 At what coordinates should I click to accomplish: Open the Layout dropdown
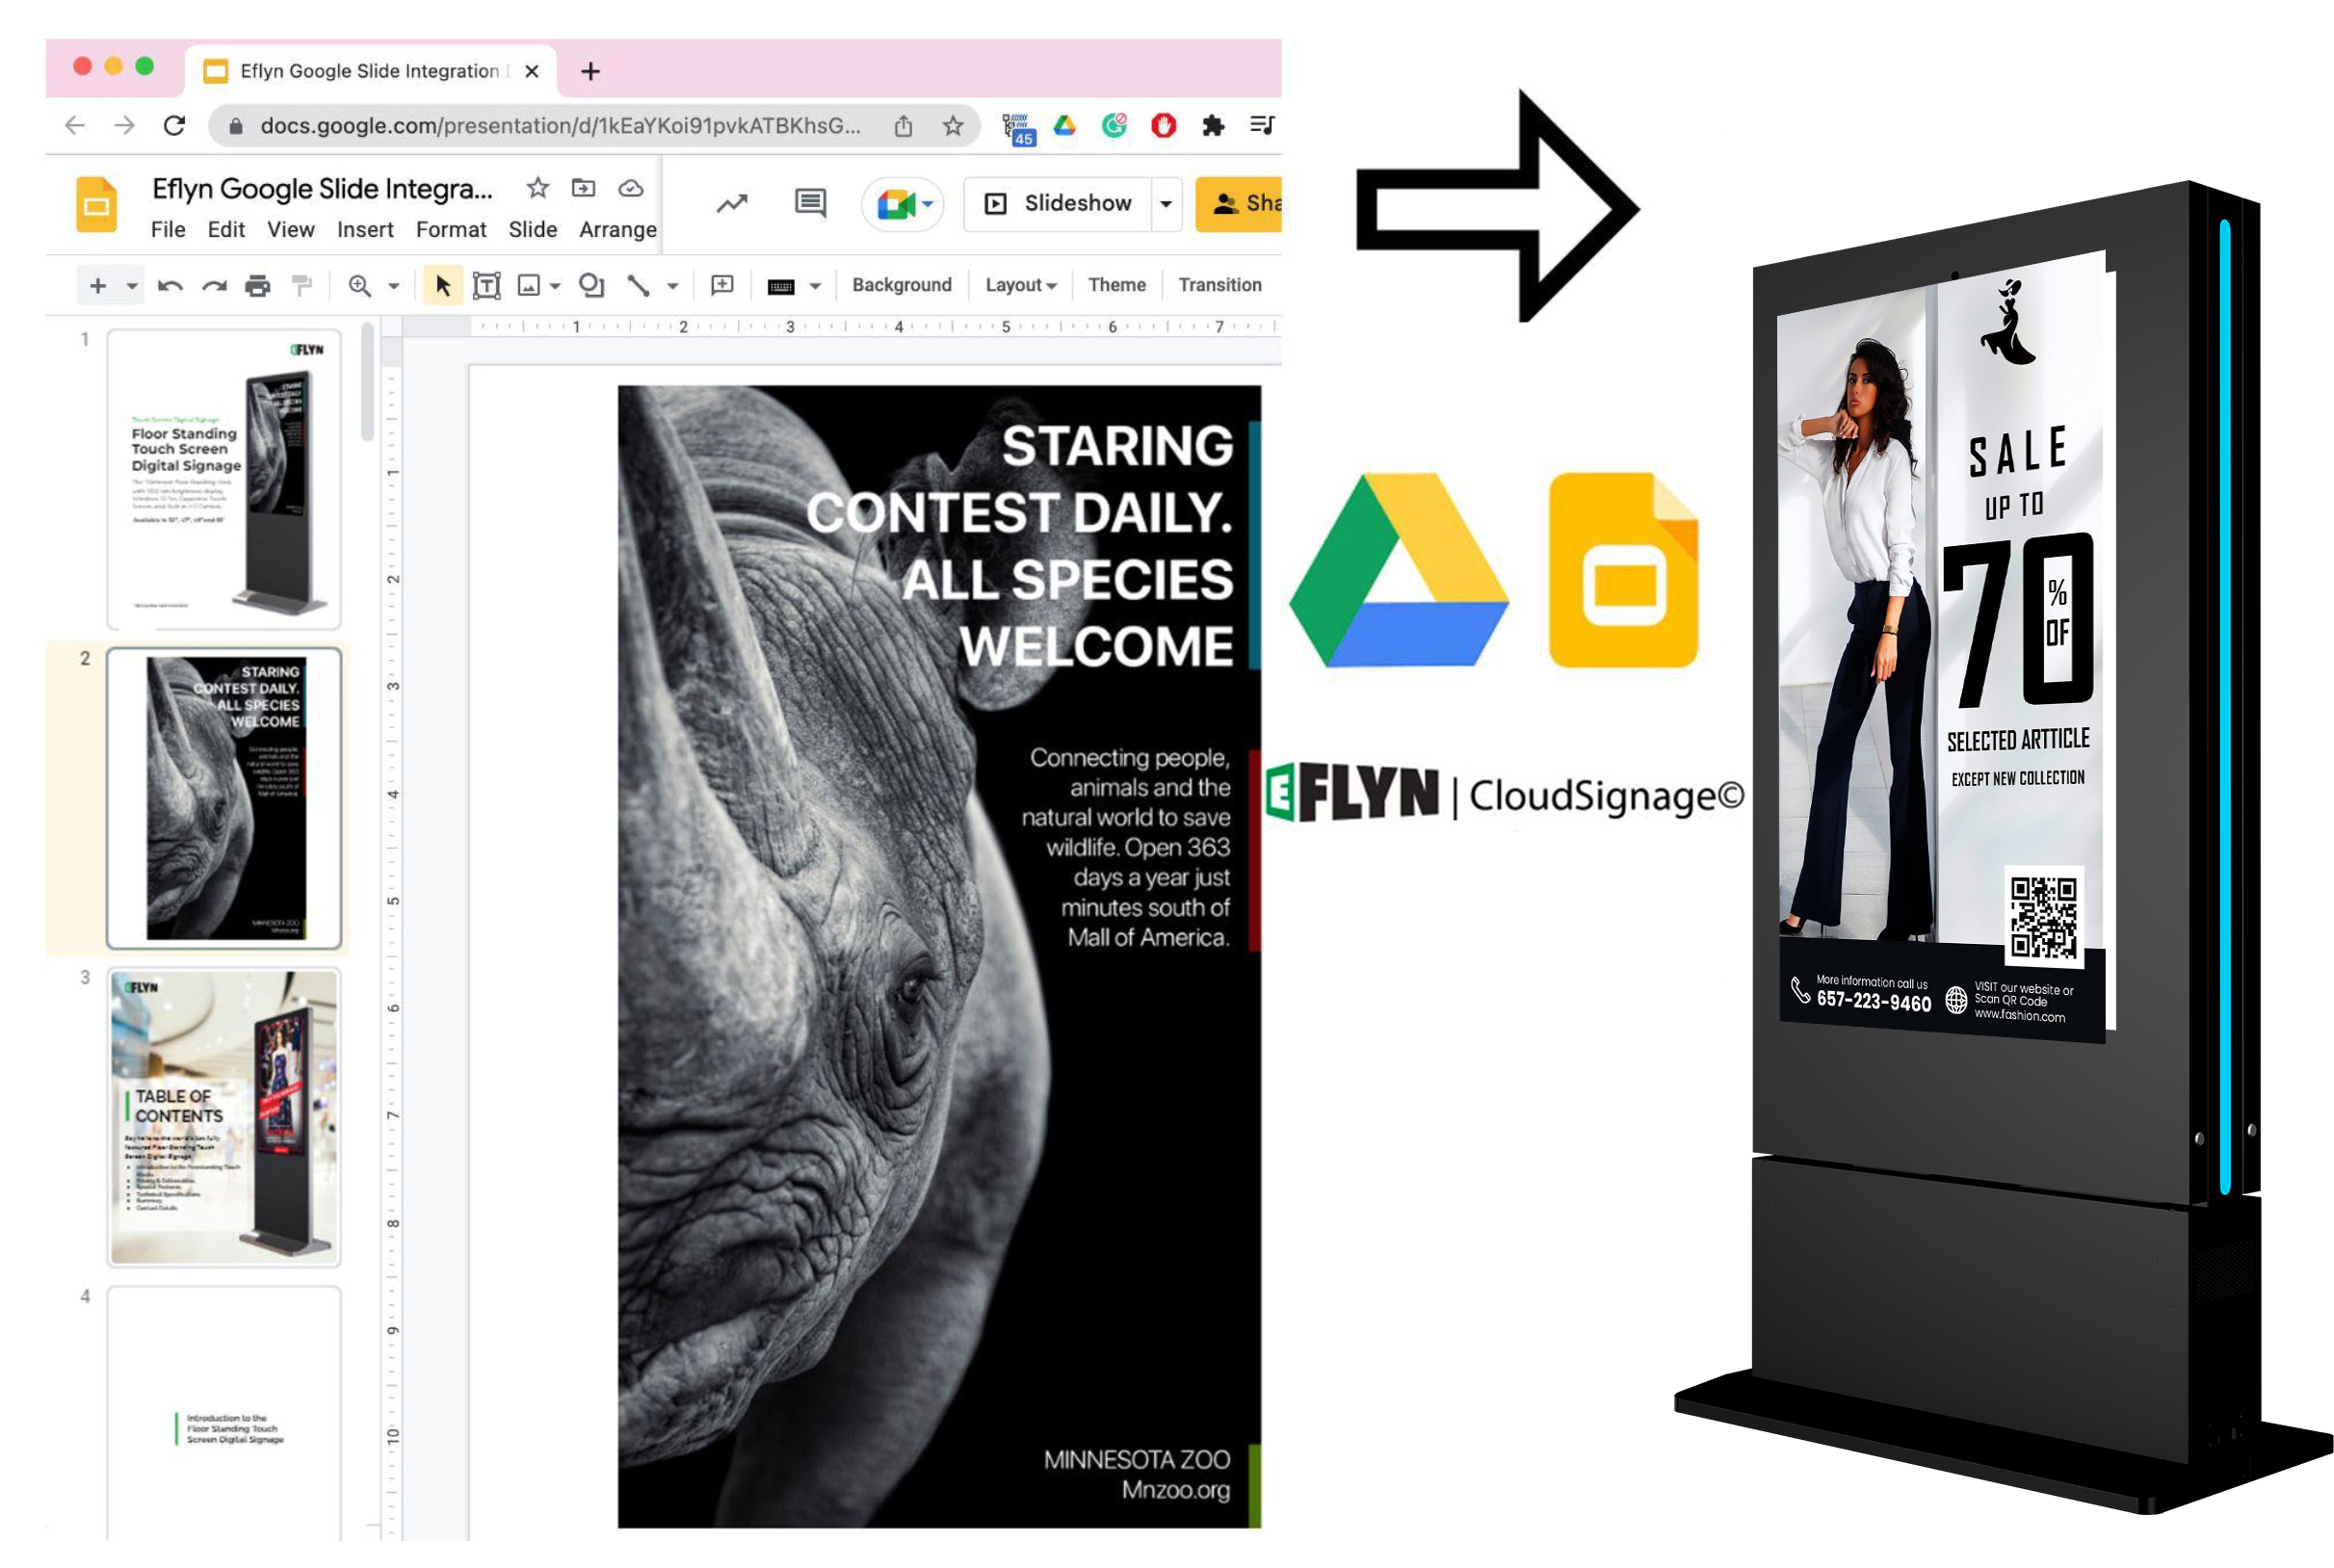1020,286
